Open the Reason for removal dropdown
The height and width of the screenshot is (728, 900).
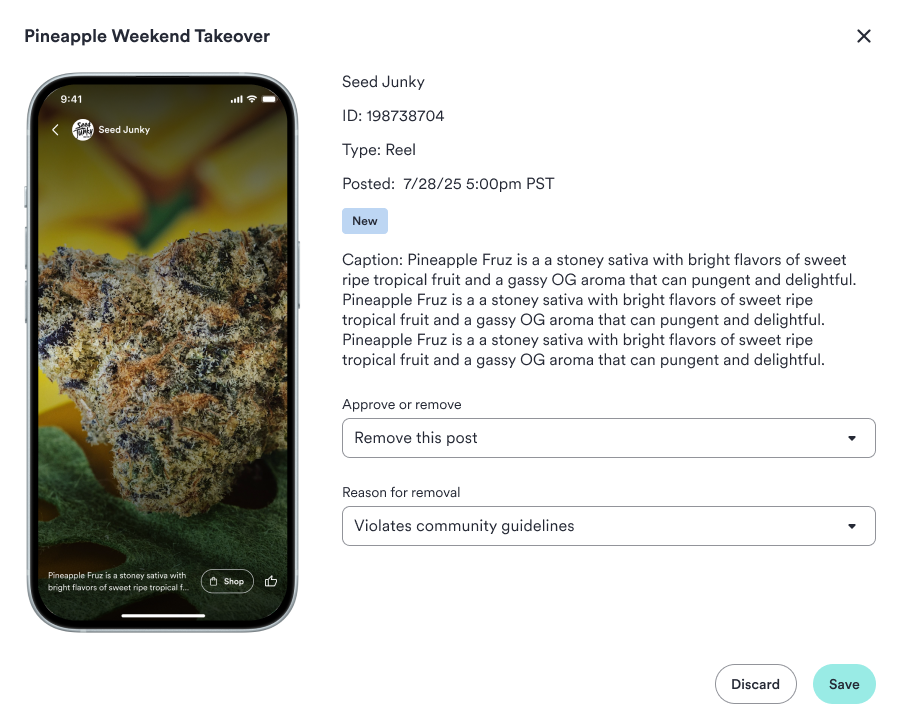pos(608,526)
